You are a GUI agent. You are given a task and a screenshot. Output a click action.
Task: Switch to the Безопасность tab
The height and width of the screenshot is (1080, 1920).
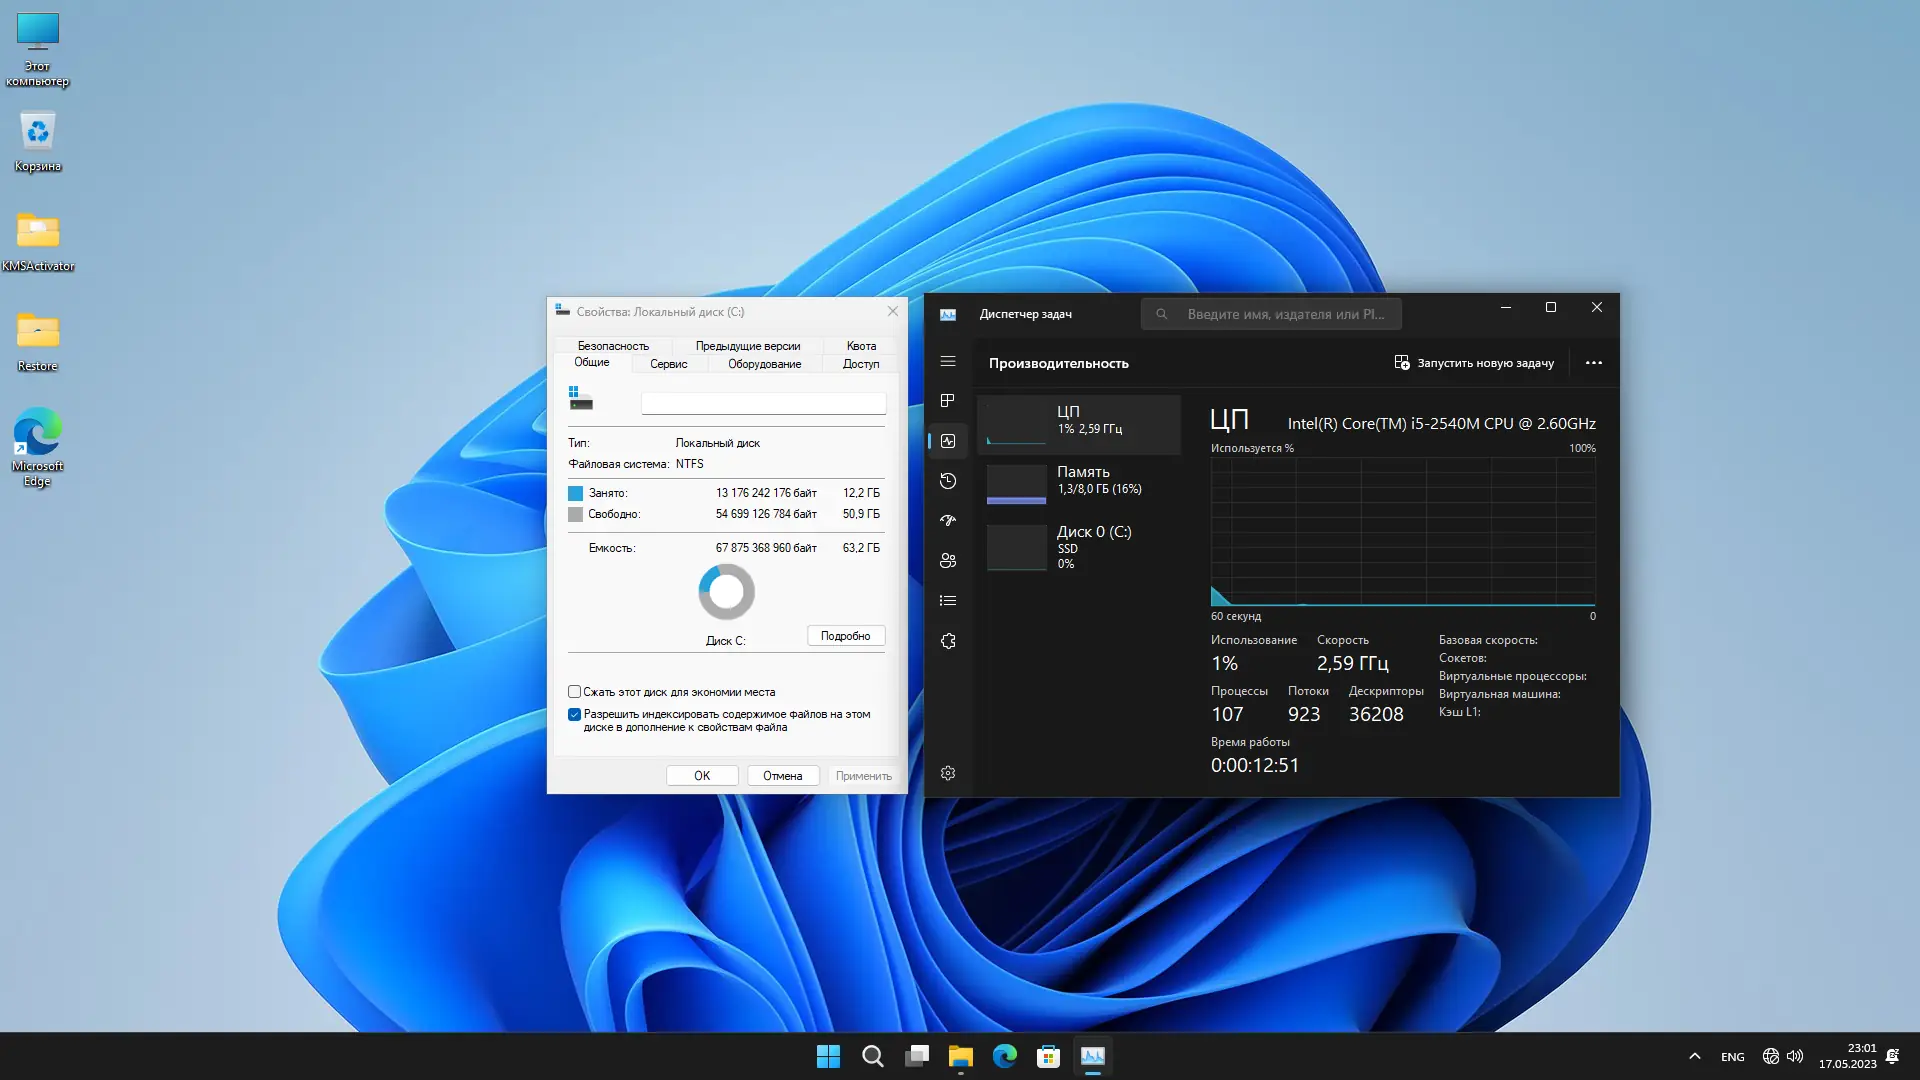[x=613, y=346]
